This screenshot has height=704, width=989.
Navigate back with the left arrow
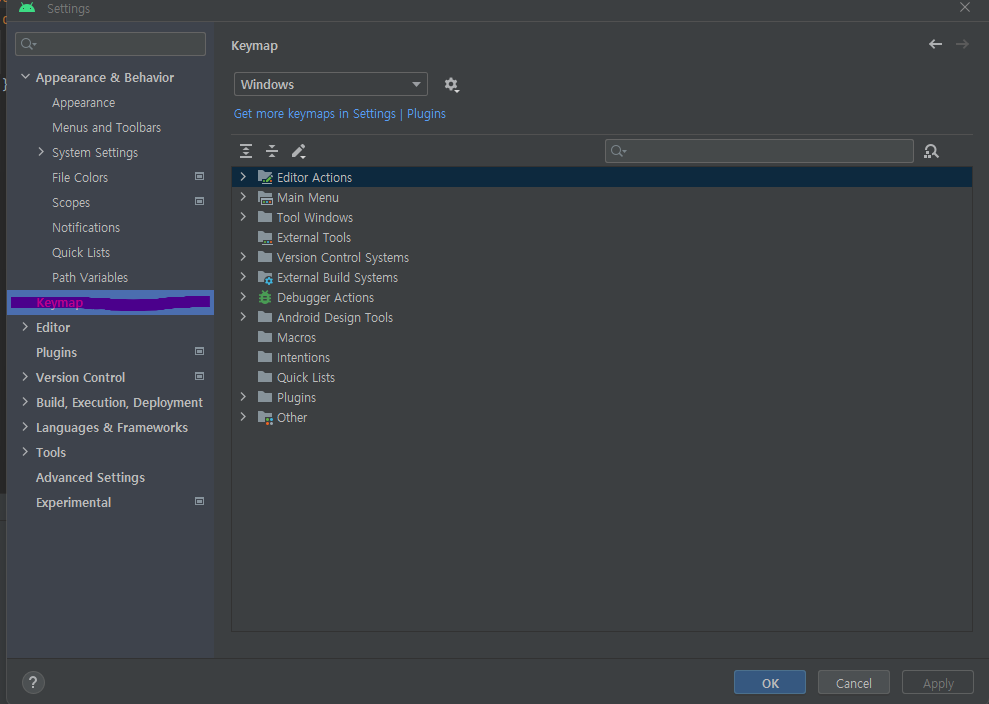[935, 44]
